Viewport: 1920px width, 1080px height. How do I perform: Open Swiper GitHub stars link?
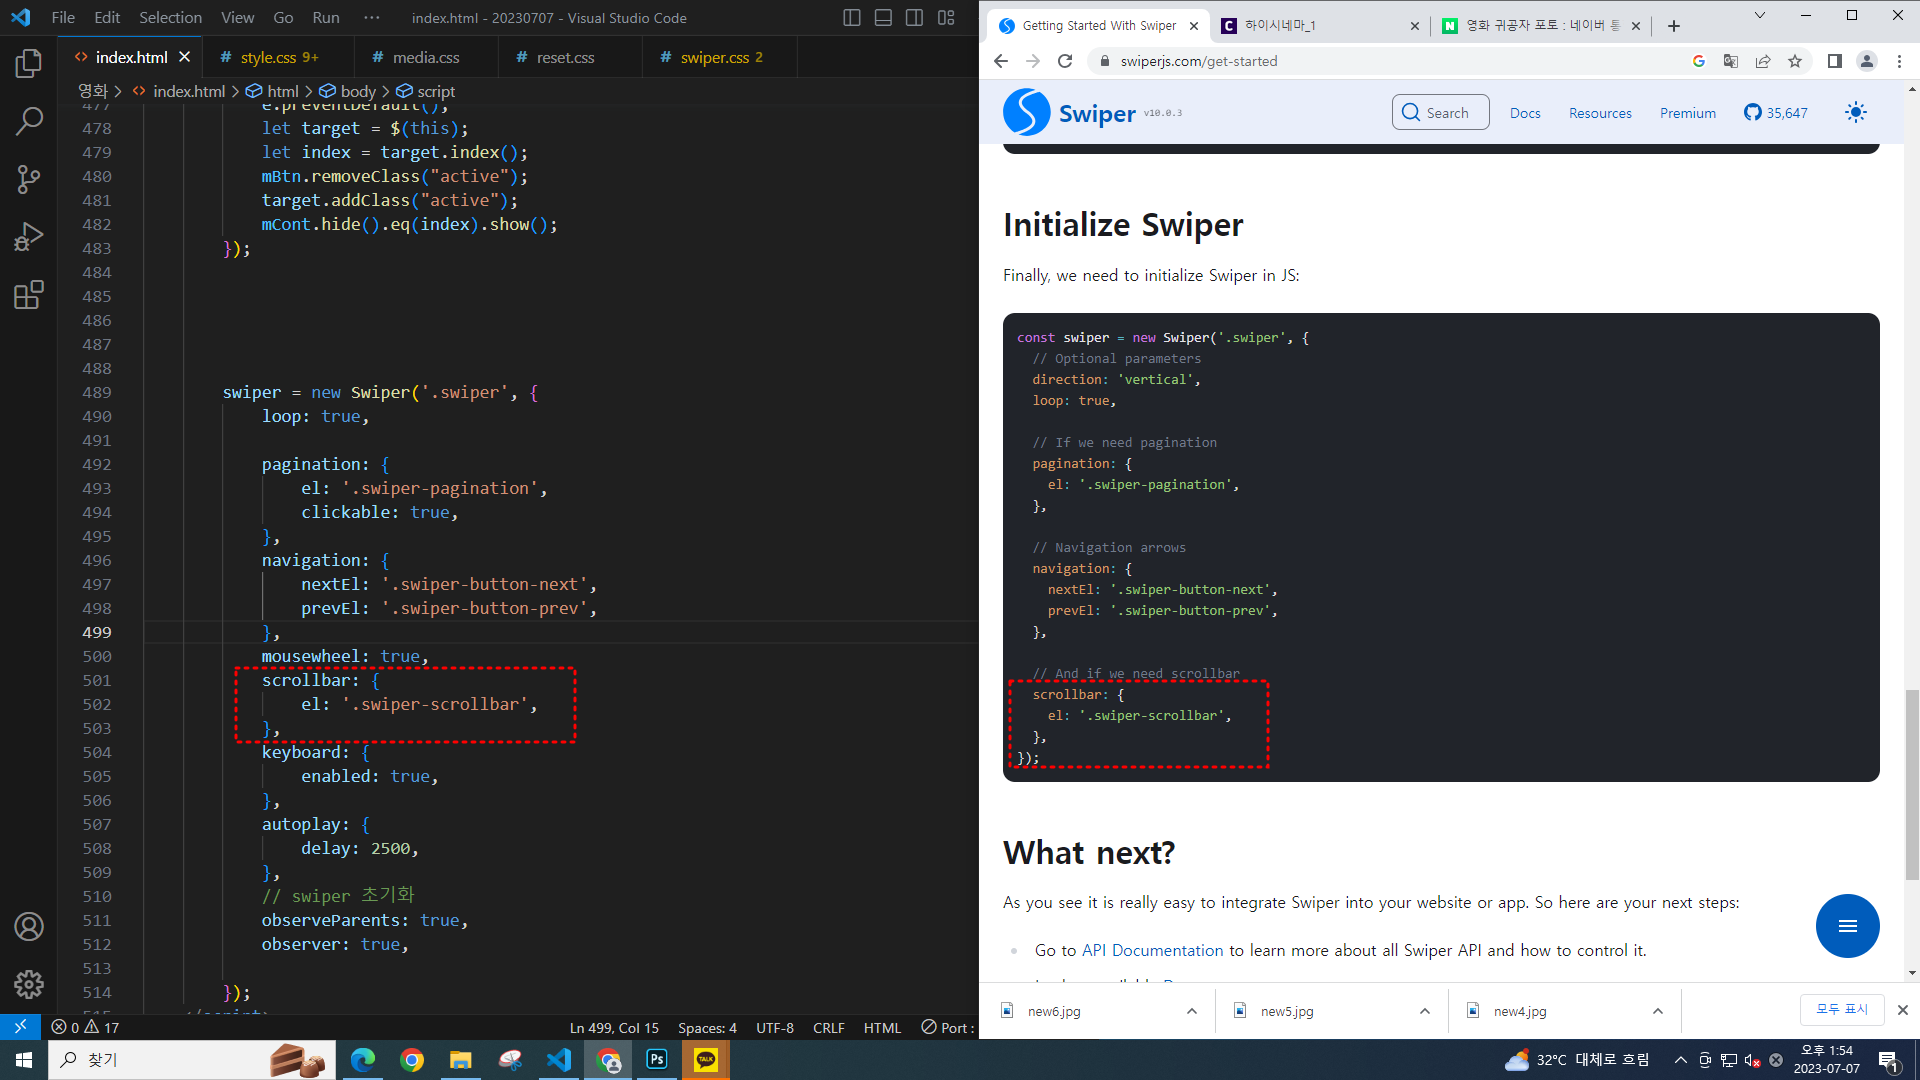[x=1776, y=113]
